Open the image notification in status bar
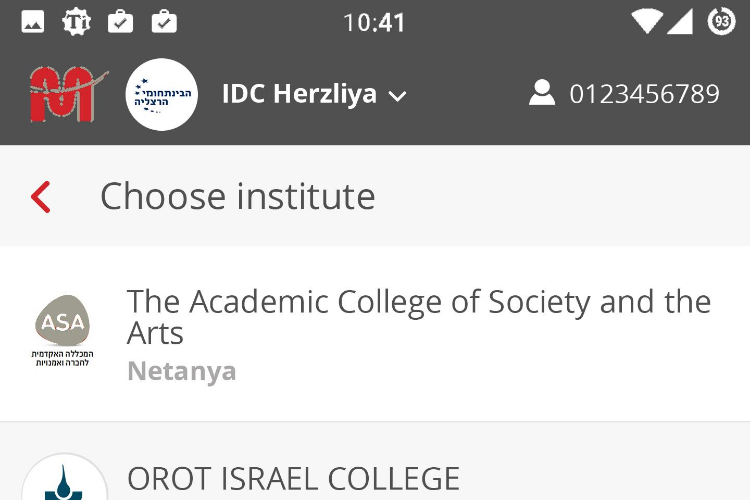 (x=33, y=22)
